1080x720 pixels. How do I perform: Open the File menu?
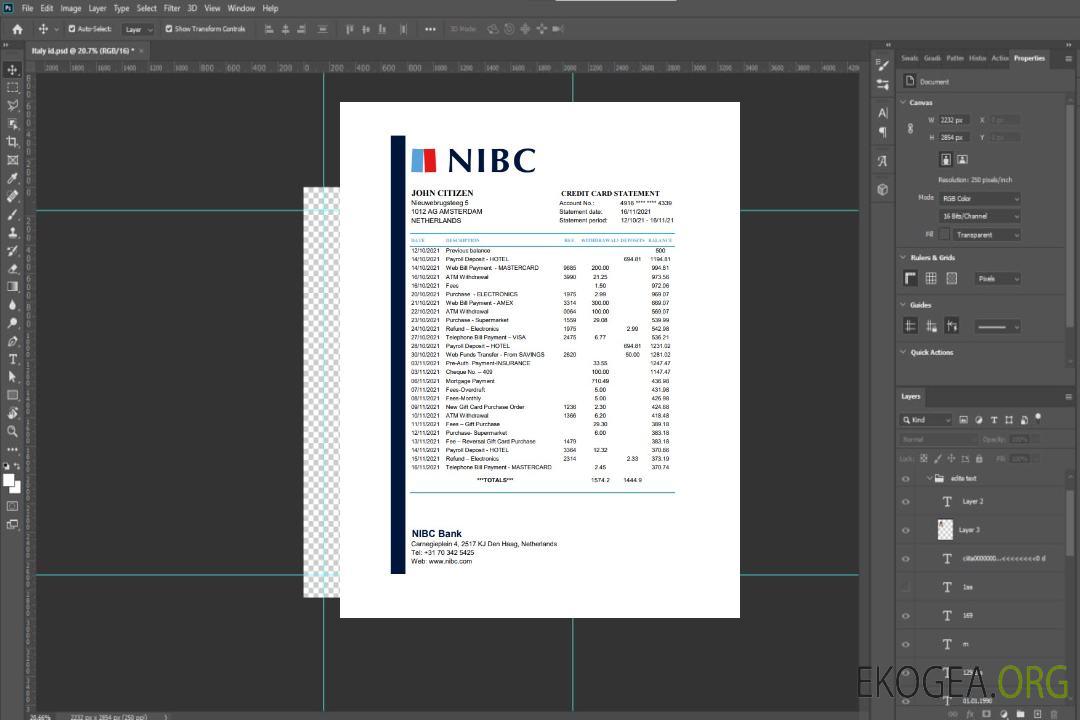click(28, 8)
